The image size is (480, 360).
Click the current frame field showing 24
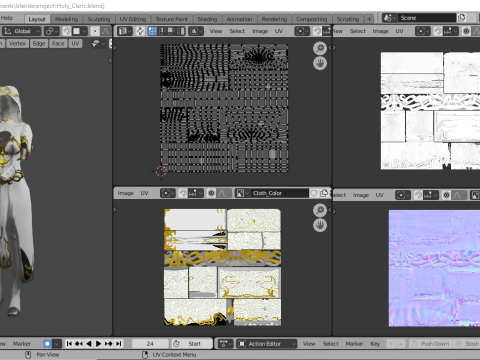click(150, 343)
